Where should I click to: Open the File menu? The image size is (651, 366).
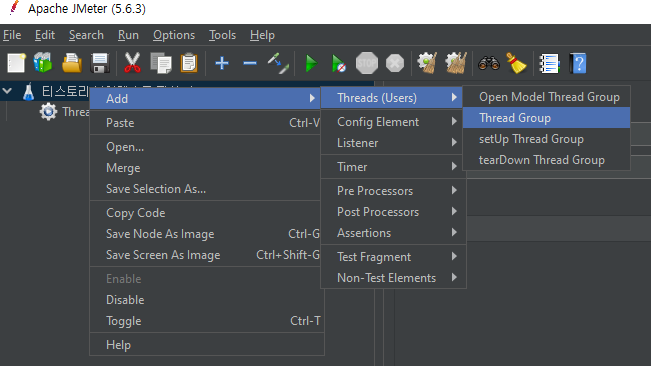(x=12, y=35)
